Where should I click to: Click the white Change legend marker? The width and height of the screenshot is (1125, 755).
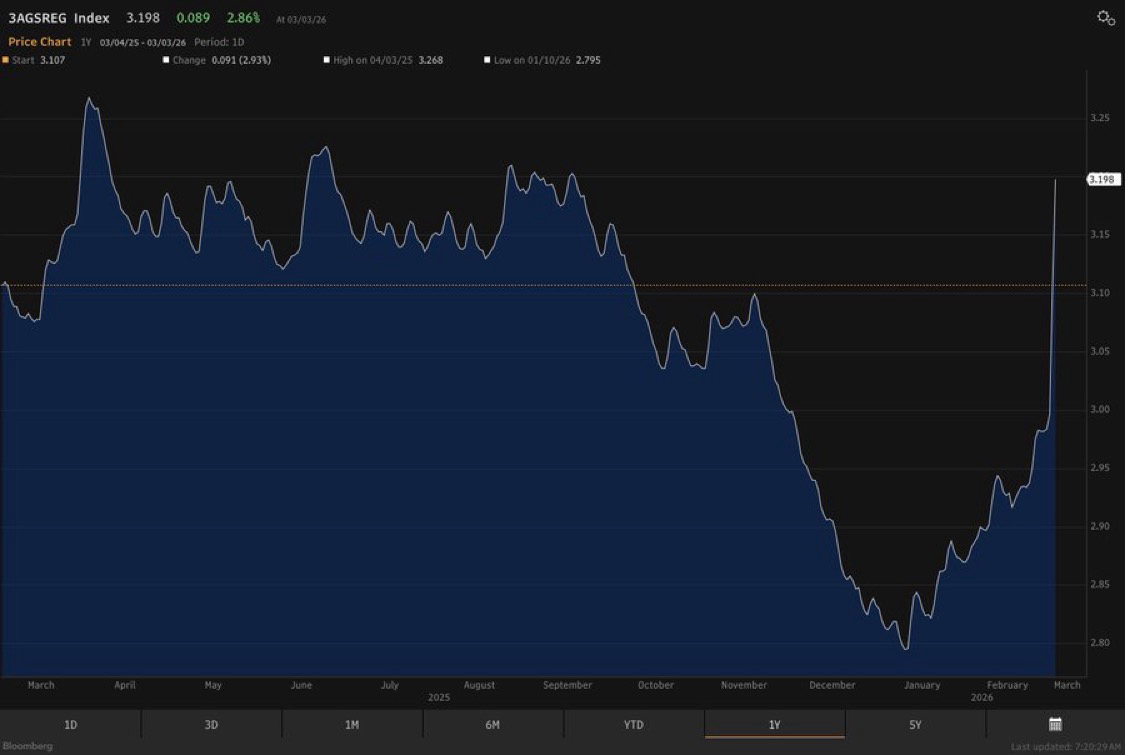pos(166,60)
